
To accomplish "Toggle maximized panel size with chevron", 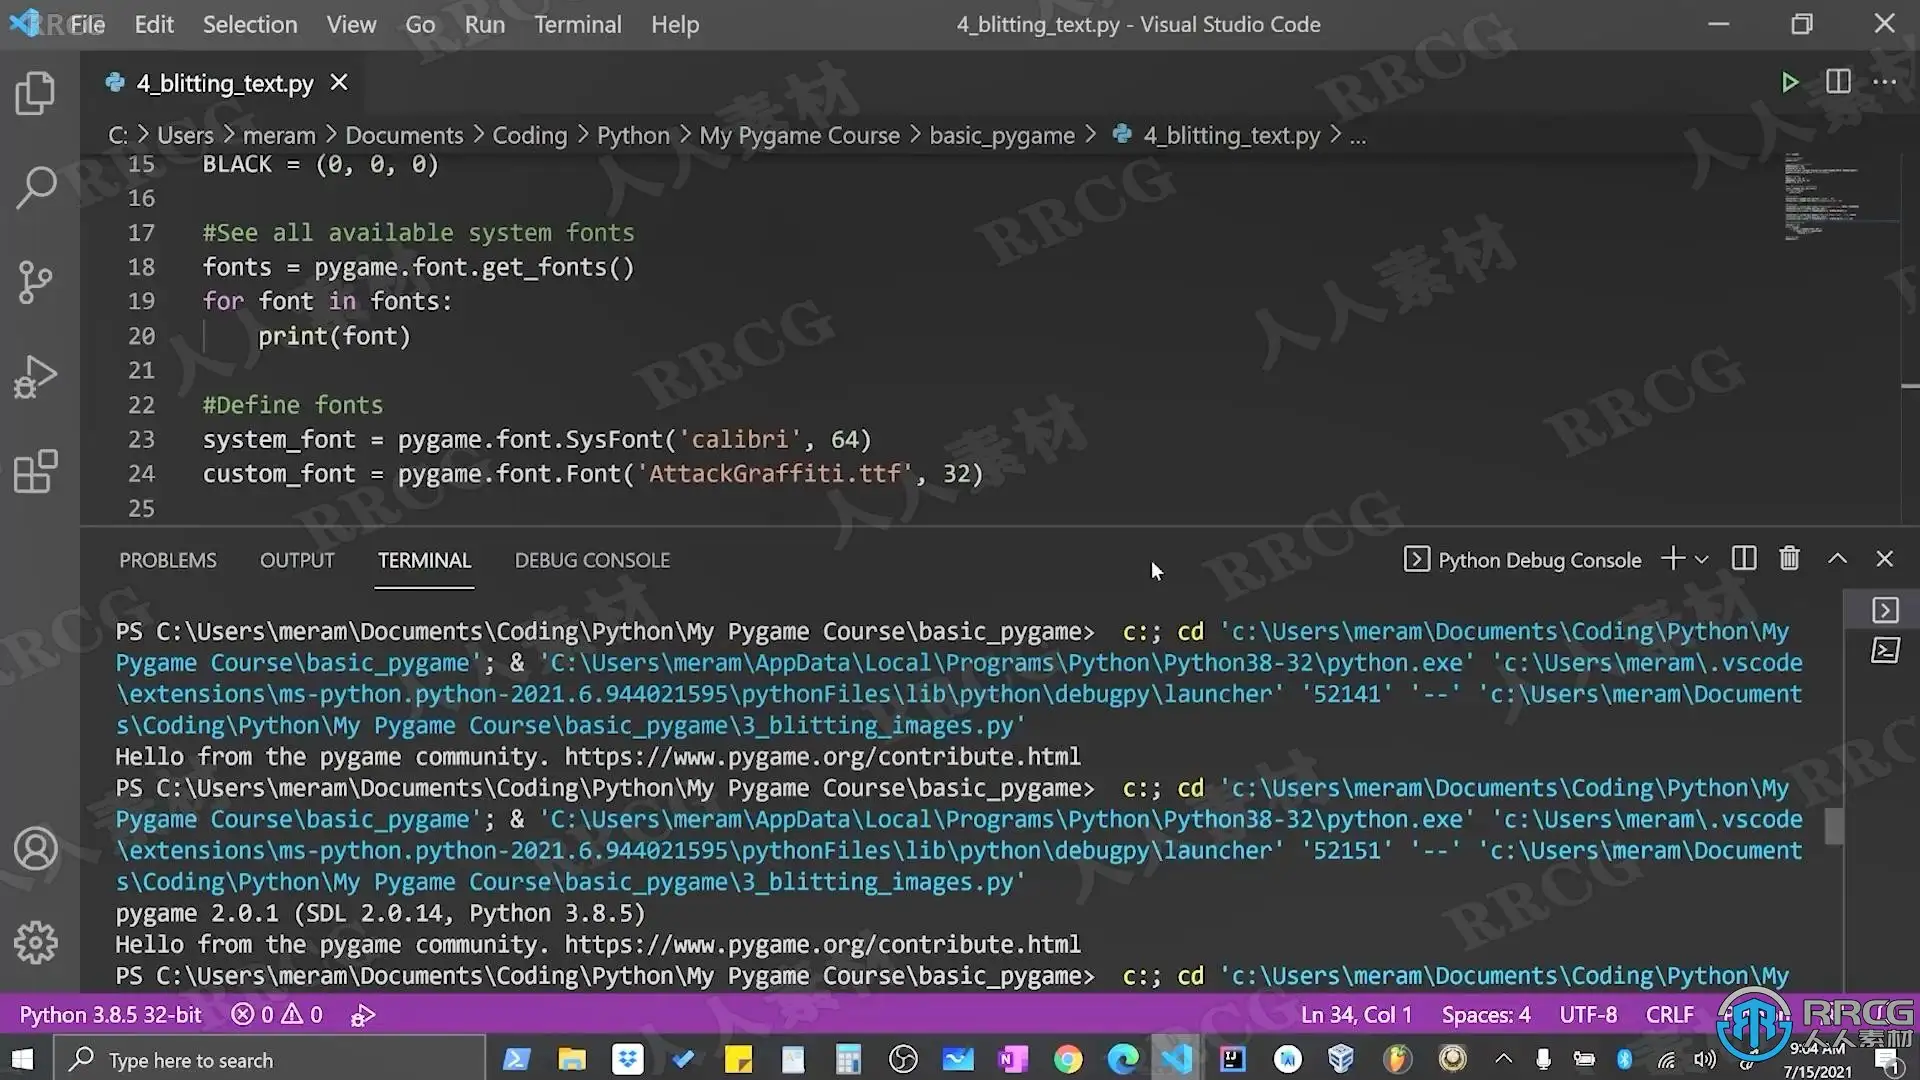I will point(1838,559).
